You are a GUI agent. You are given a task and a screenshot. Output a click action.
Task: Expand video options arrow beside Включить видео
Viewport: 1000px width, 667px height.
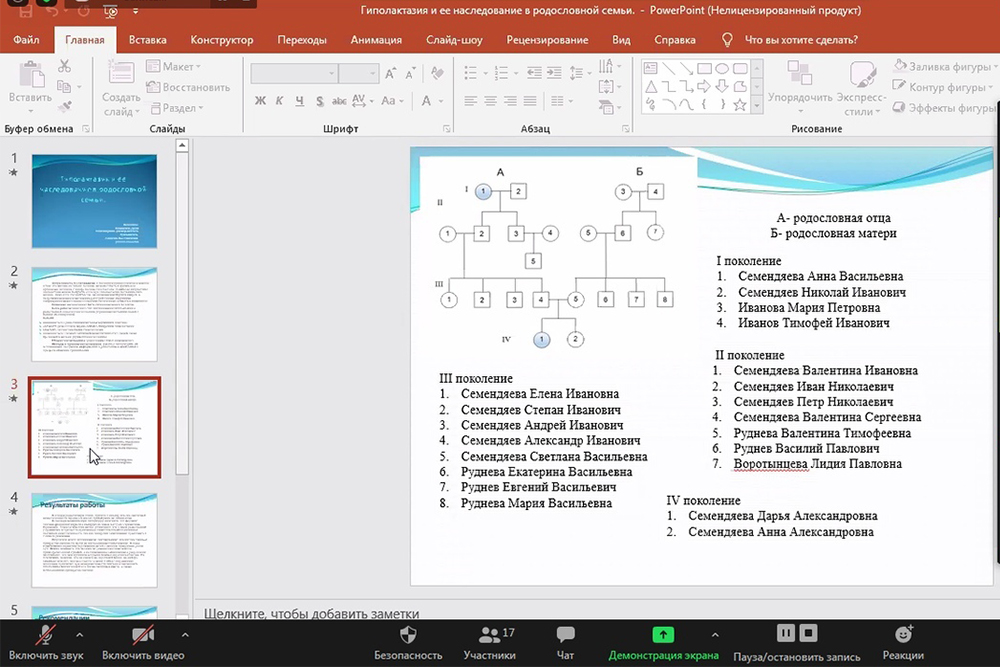pos(183,634)
